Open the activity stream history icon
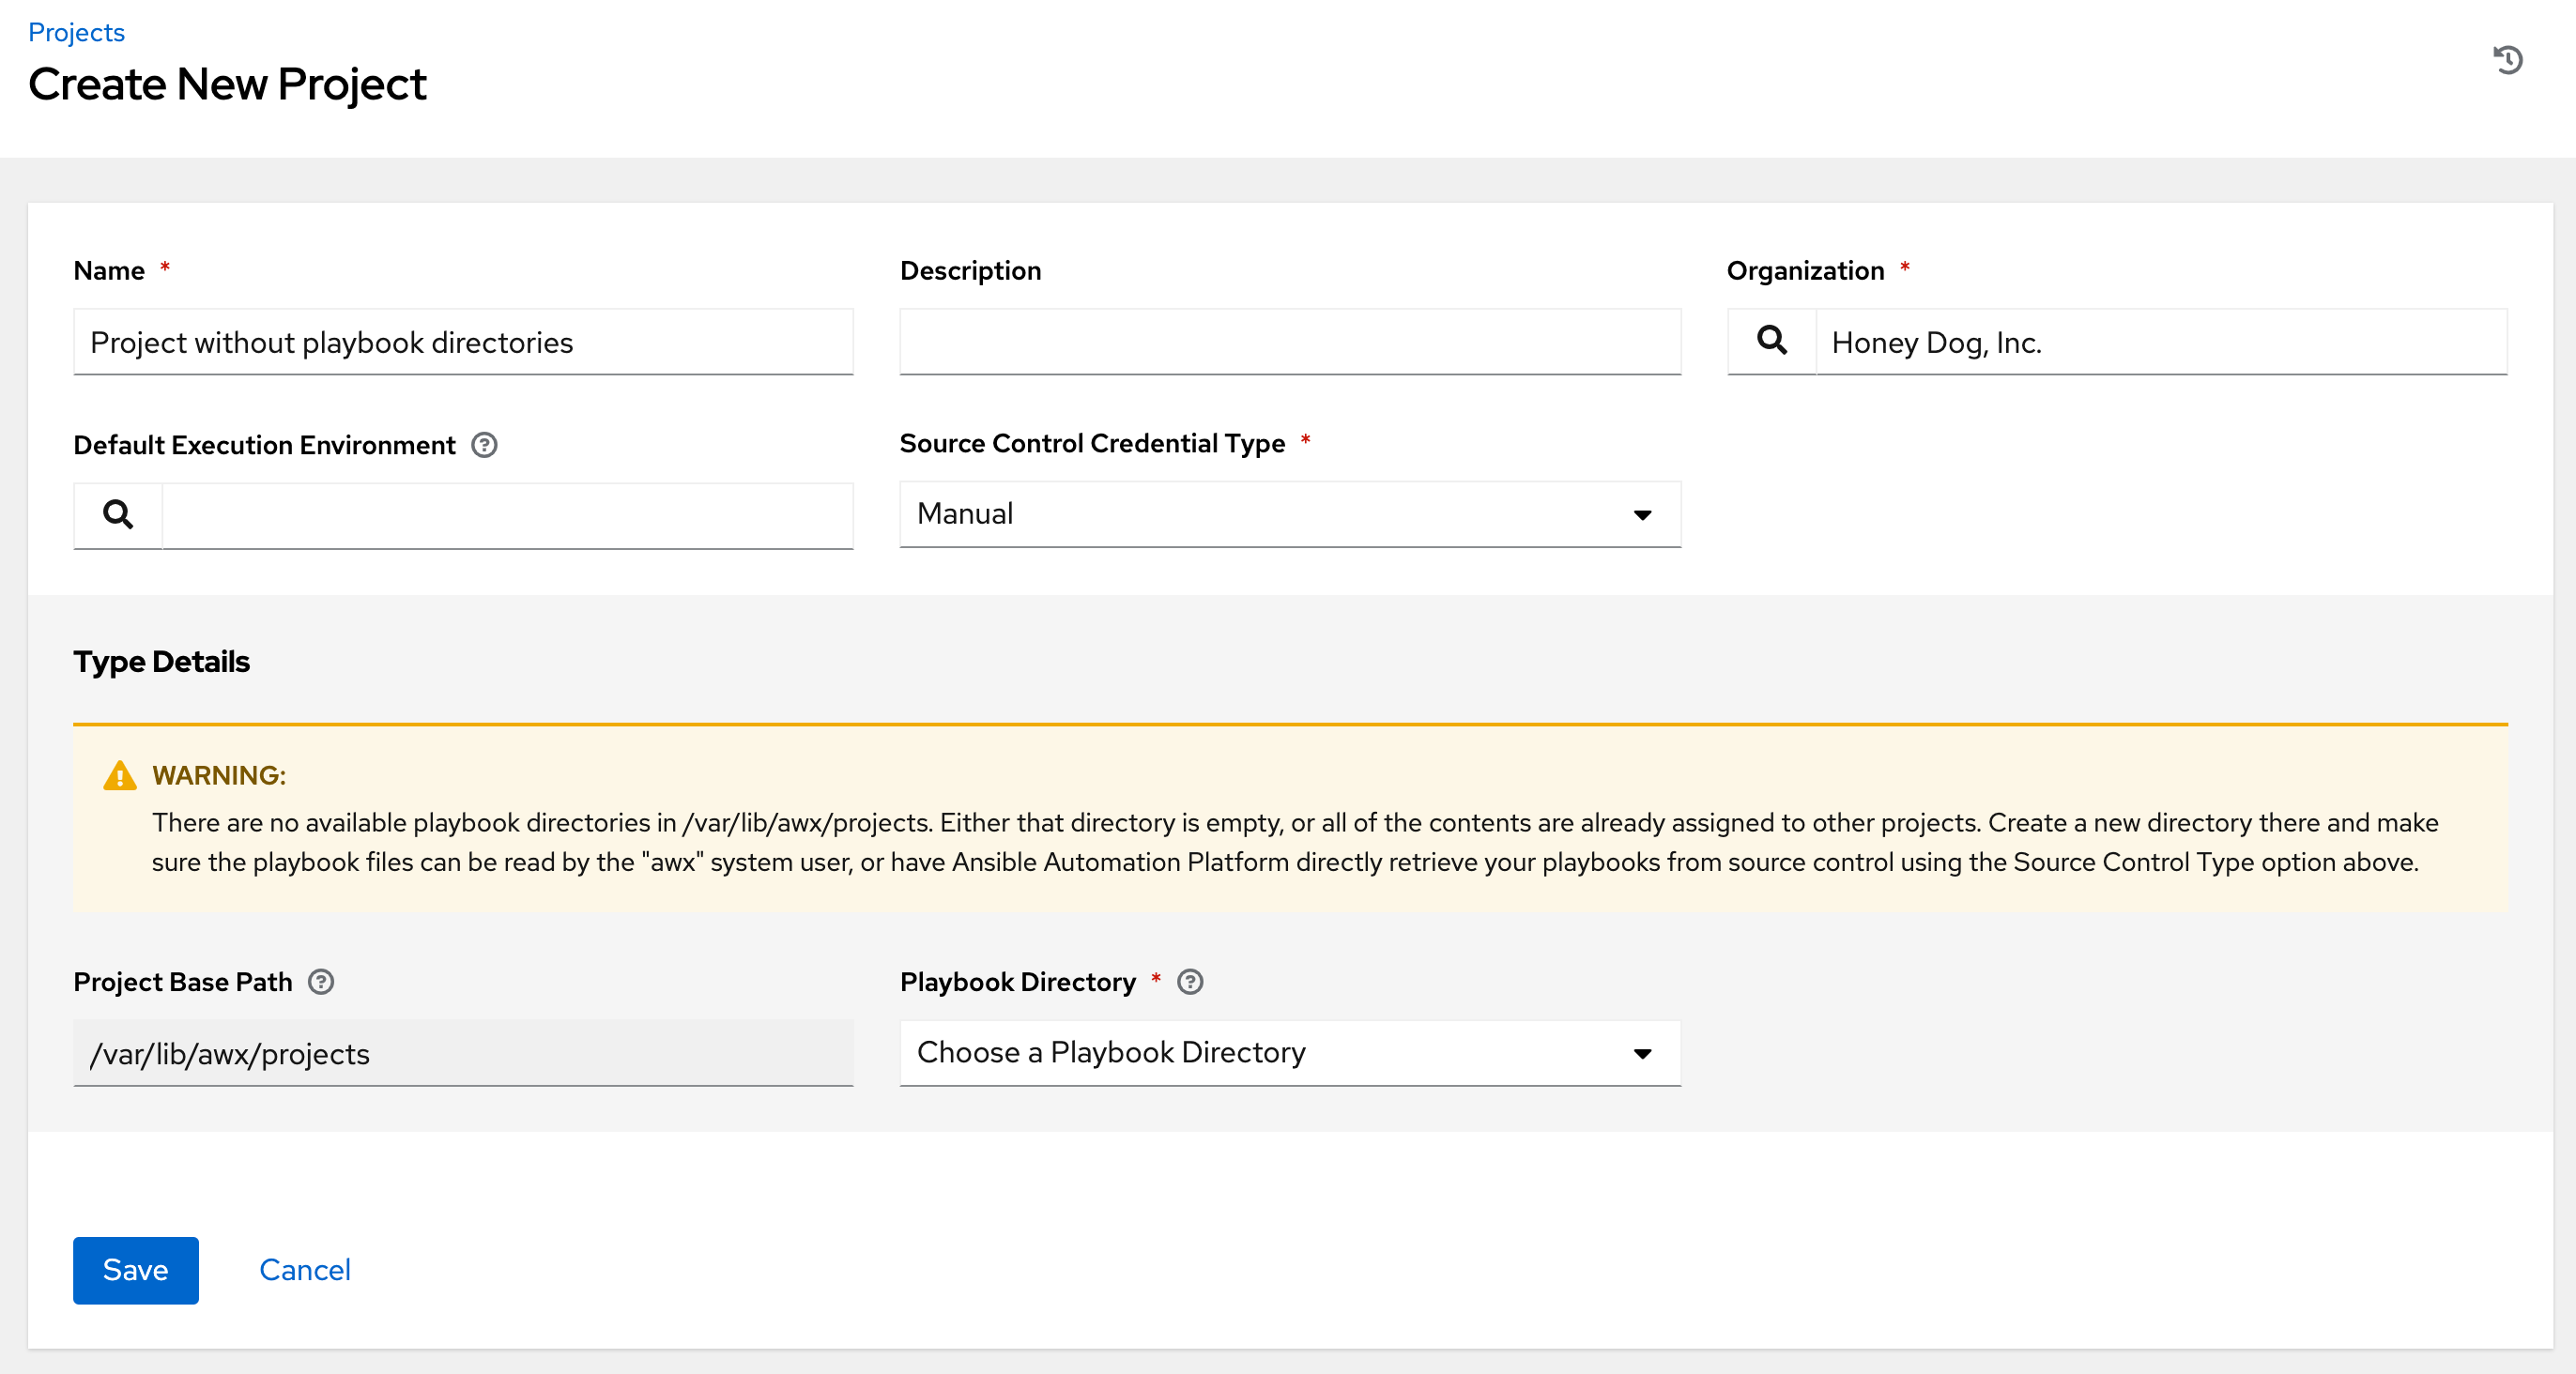 click(2507, 60)
